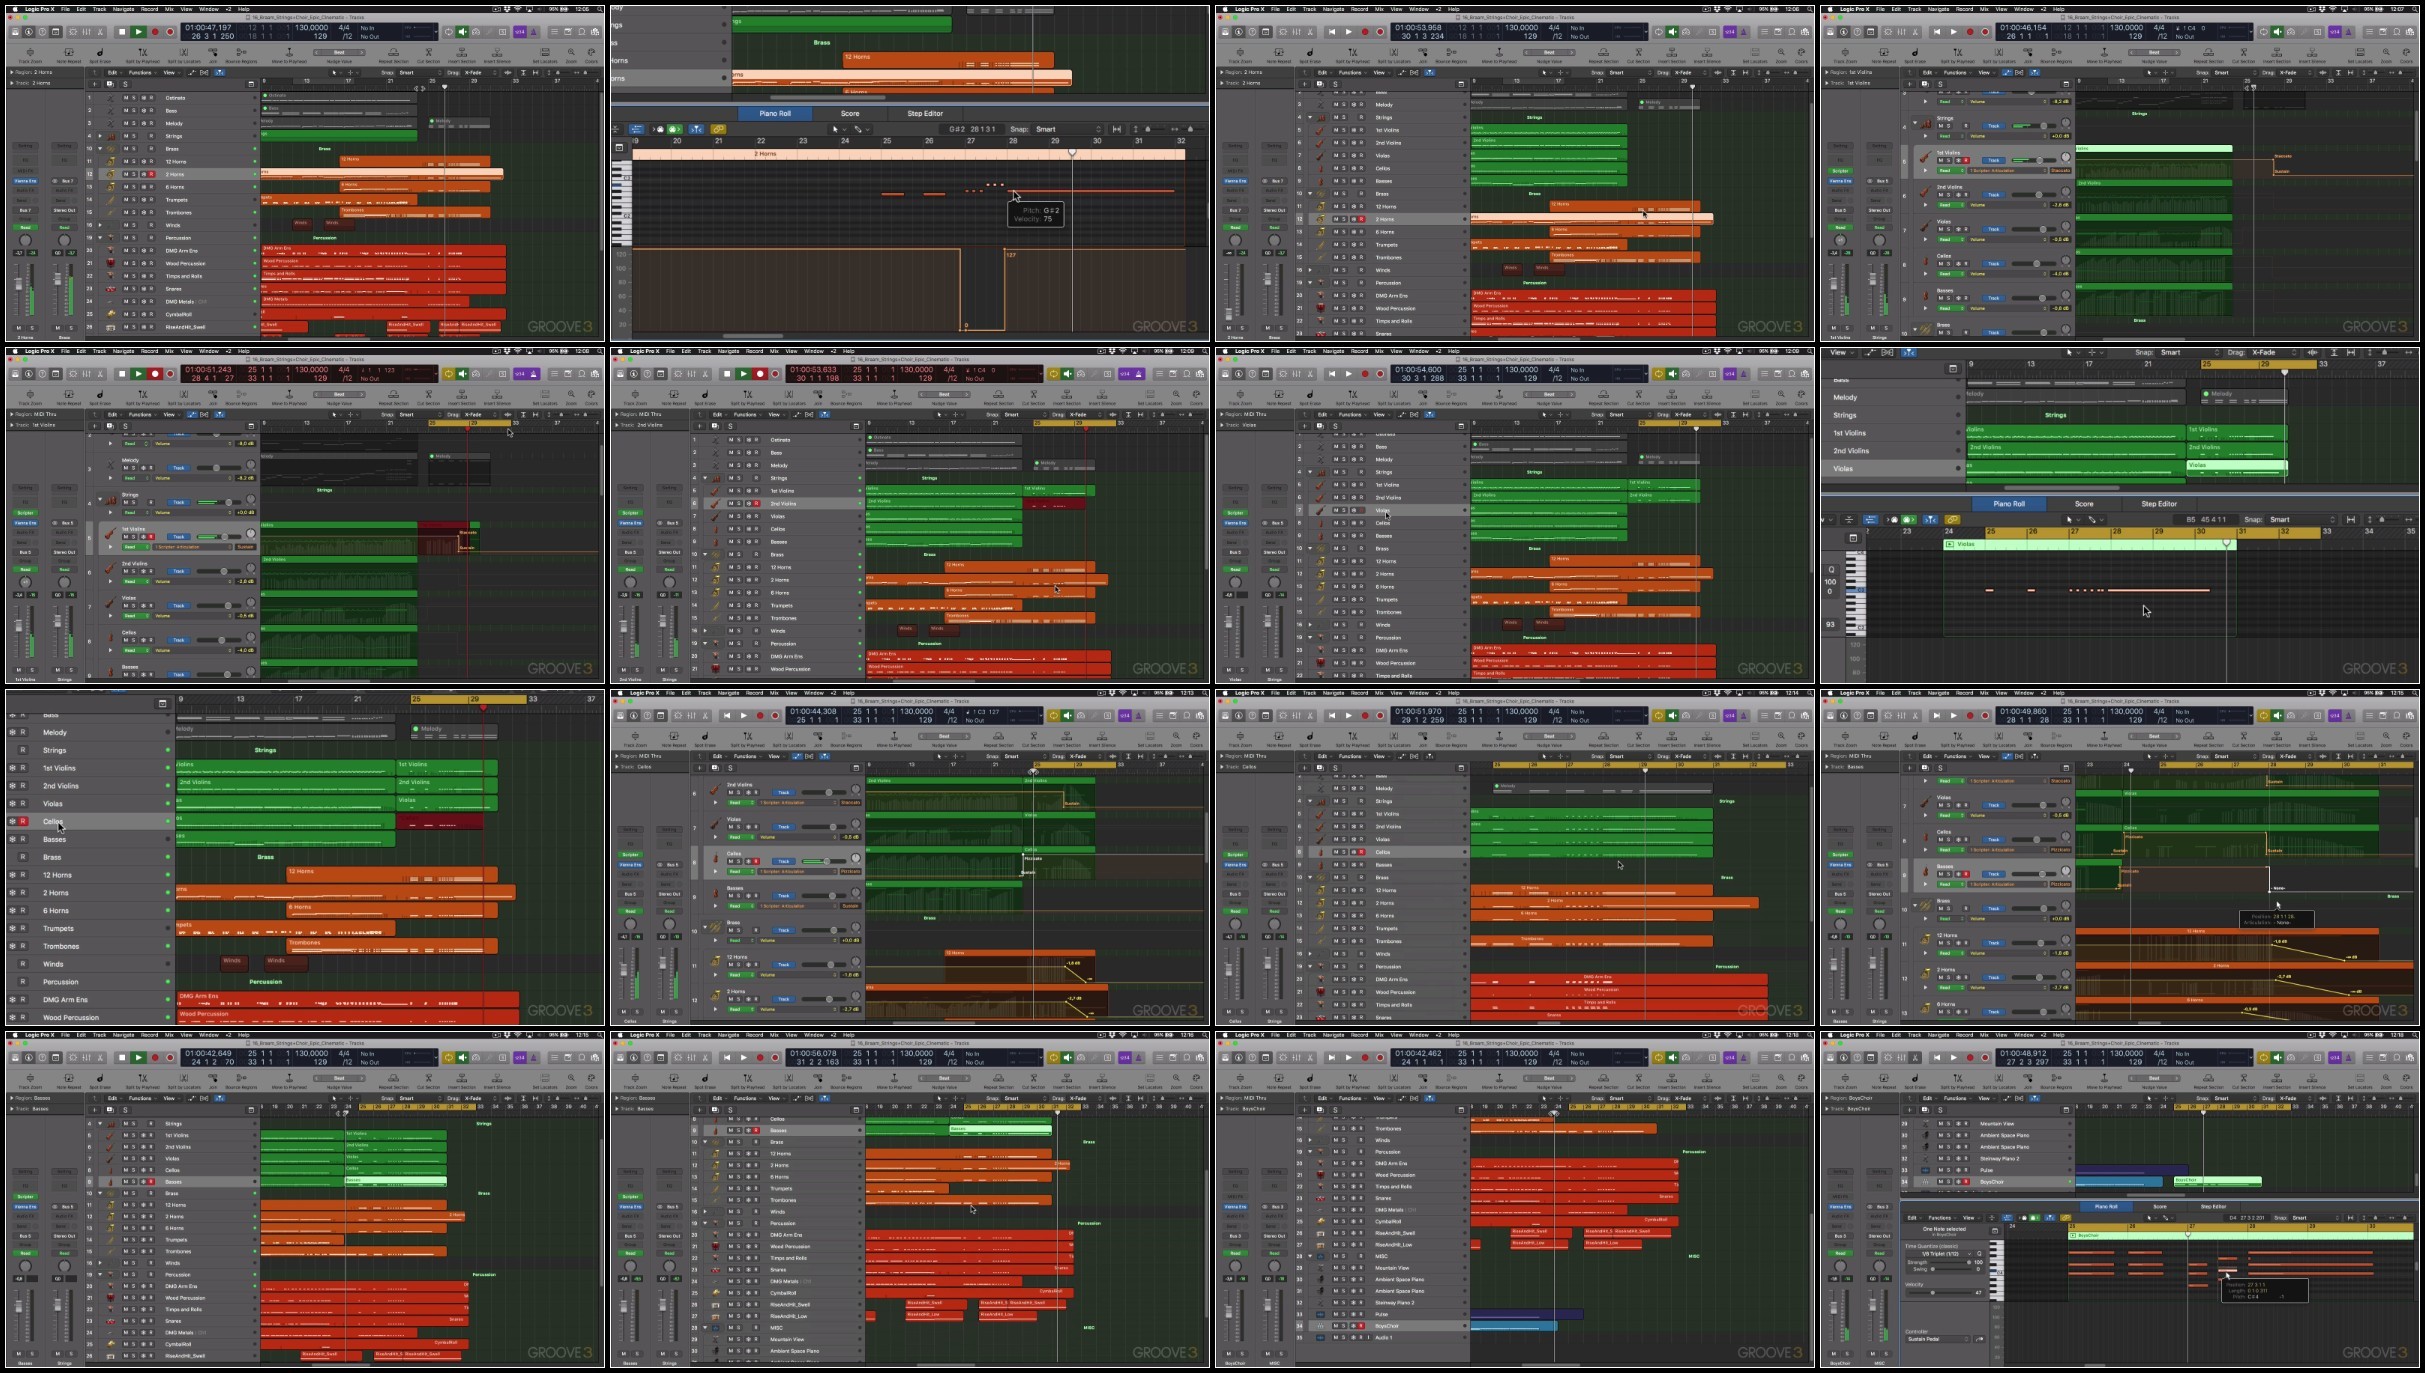
Task: Adjust vertical zoom slider in 2 Horns piano roll
Action: (x=1148, y=129)
